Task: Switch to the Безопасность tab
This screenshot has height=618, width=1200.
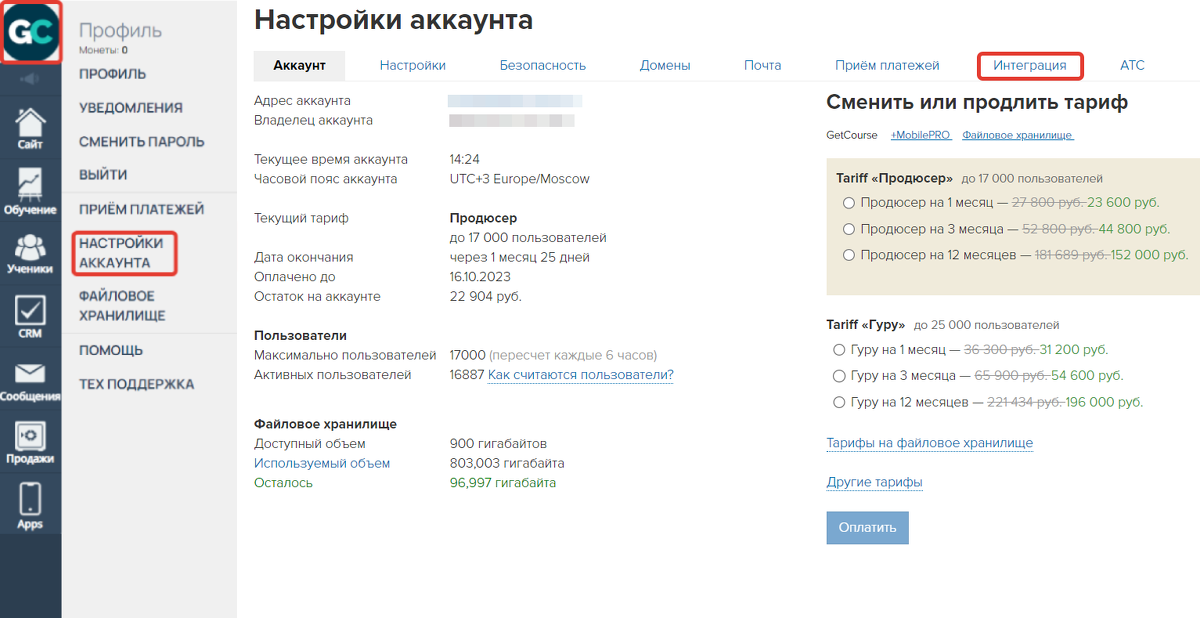Action: (543, 65)
